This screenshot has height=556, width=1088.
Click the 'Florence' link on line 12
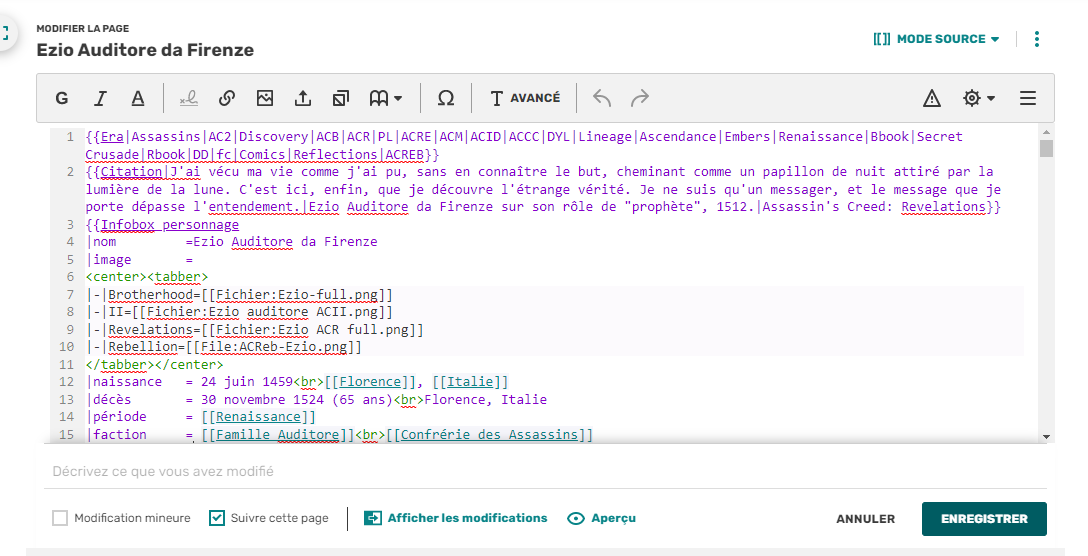point(370,382)
